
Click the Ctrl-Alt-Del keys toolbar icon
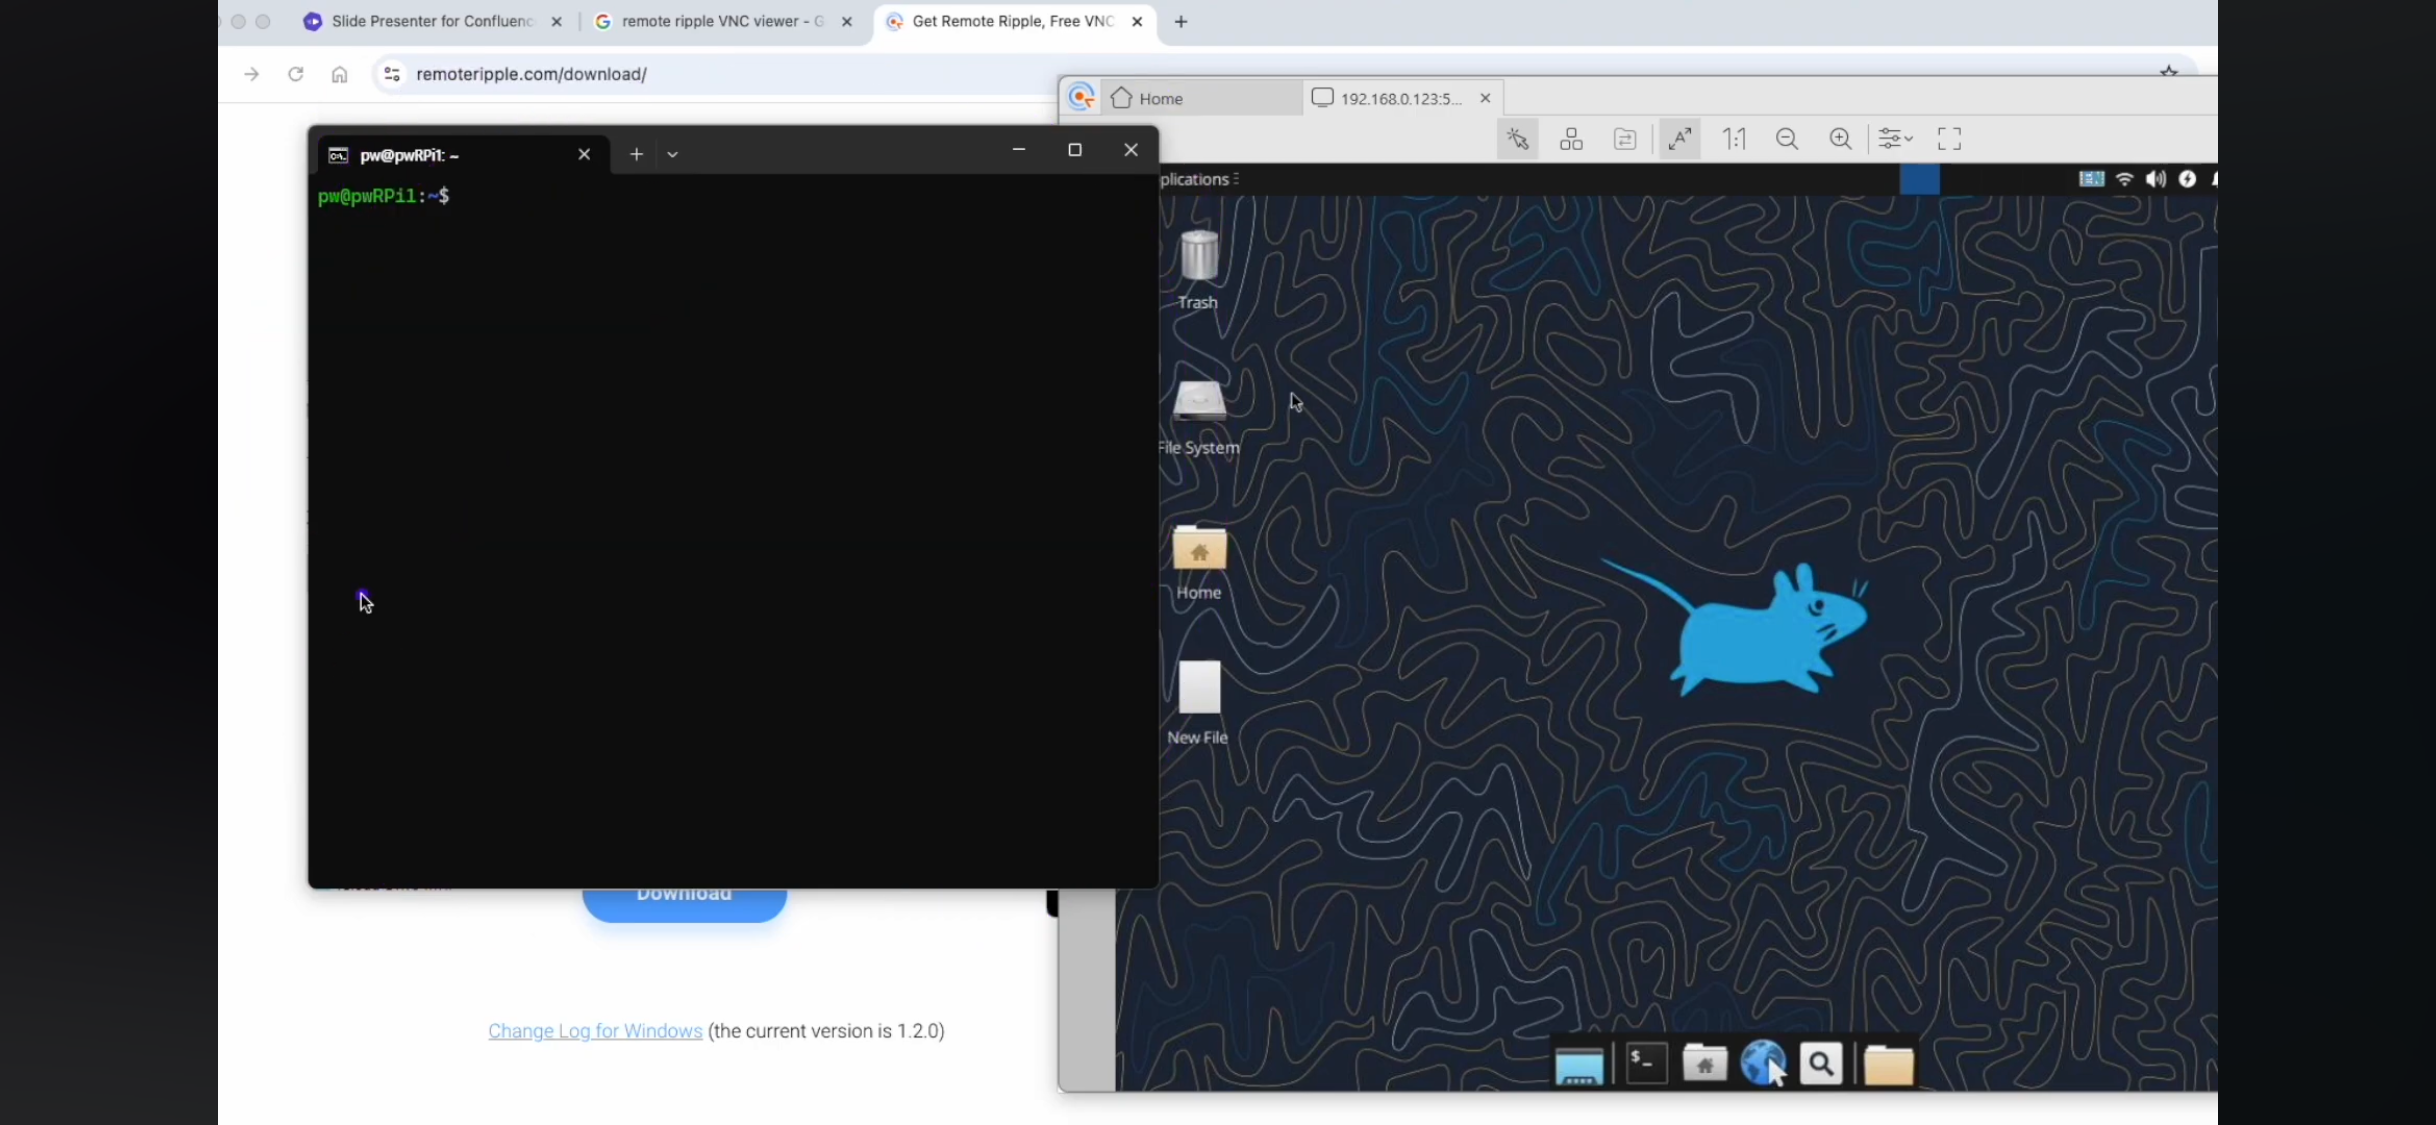1571,139
